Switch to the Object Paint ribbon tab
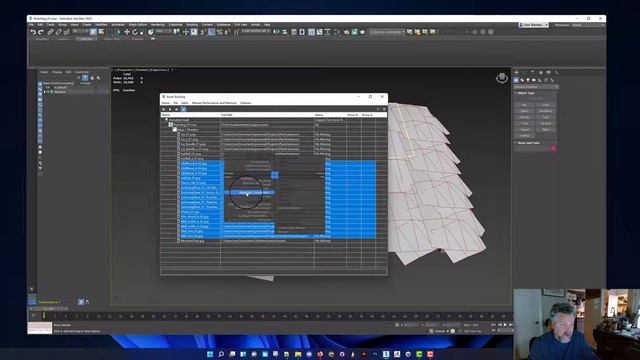Viewport: 640px width, 360px height. pyautogui.click(x=111, y=39)
